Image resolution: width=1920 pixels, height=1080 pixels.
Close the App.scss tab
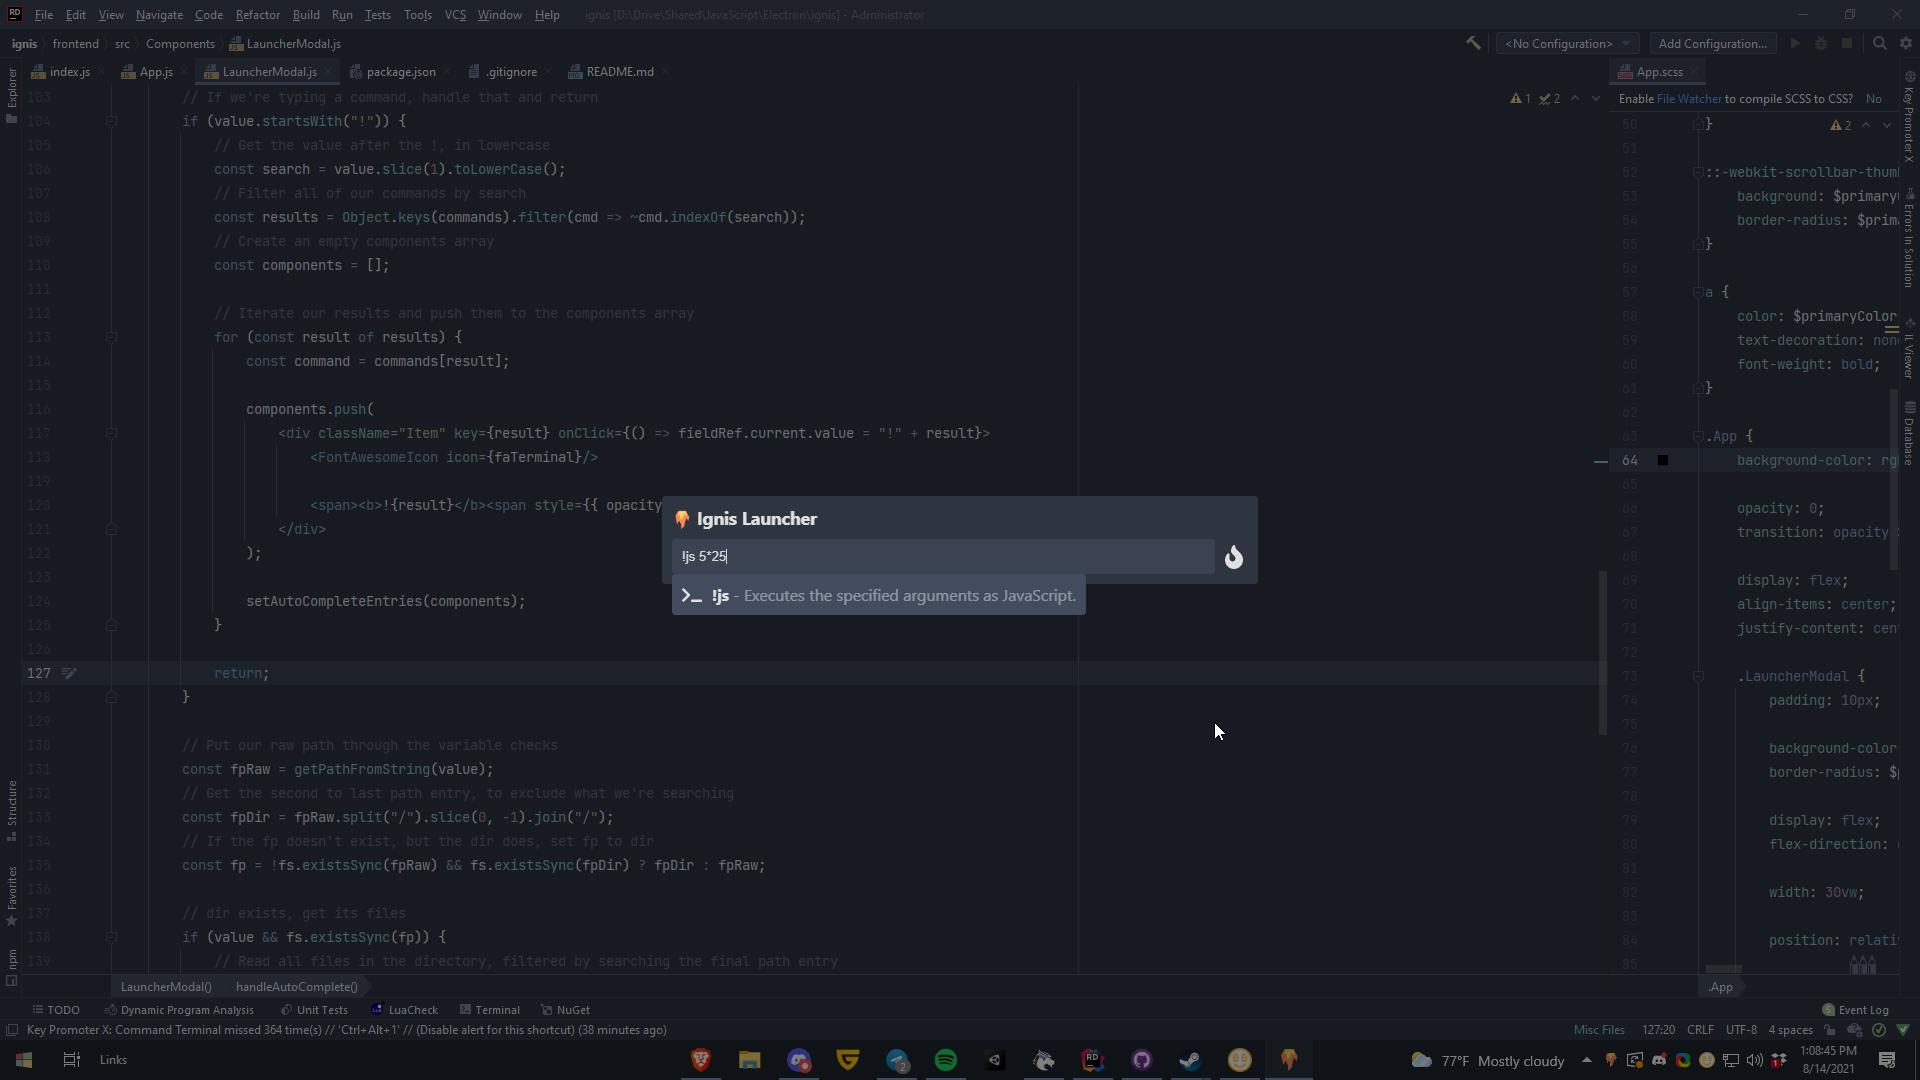pyautogui.click(x=1694, y=72)
